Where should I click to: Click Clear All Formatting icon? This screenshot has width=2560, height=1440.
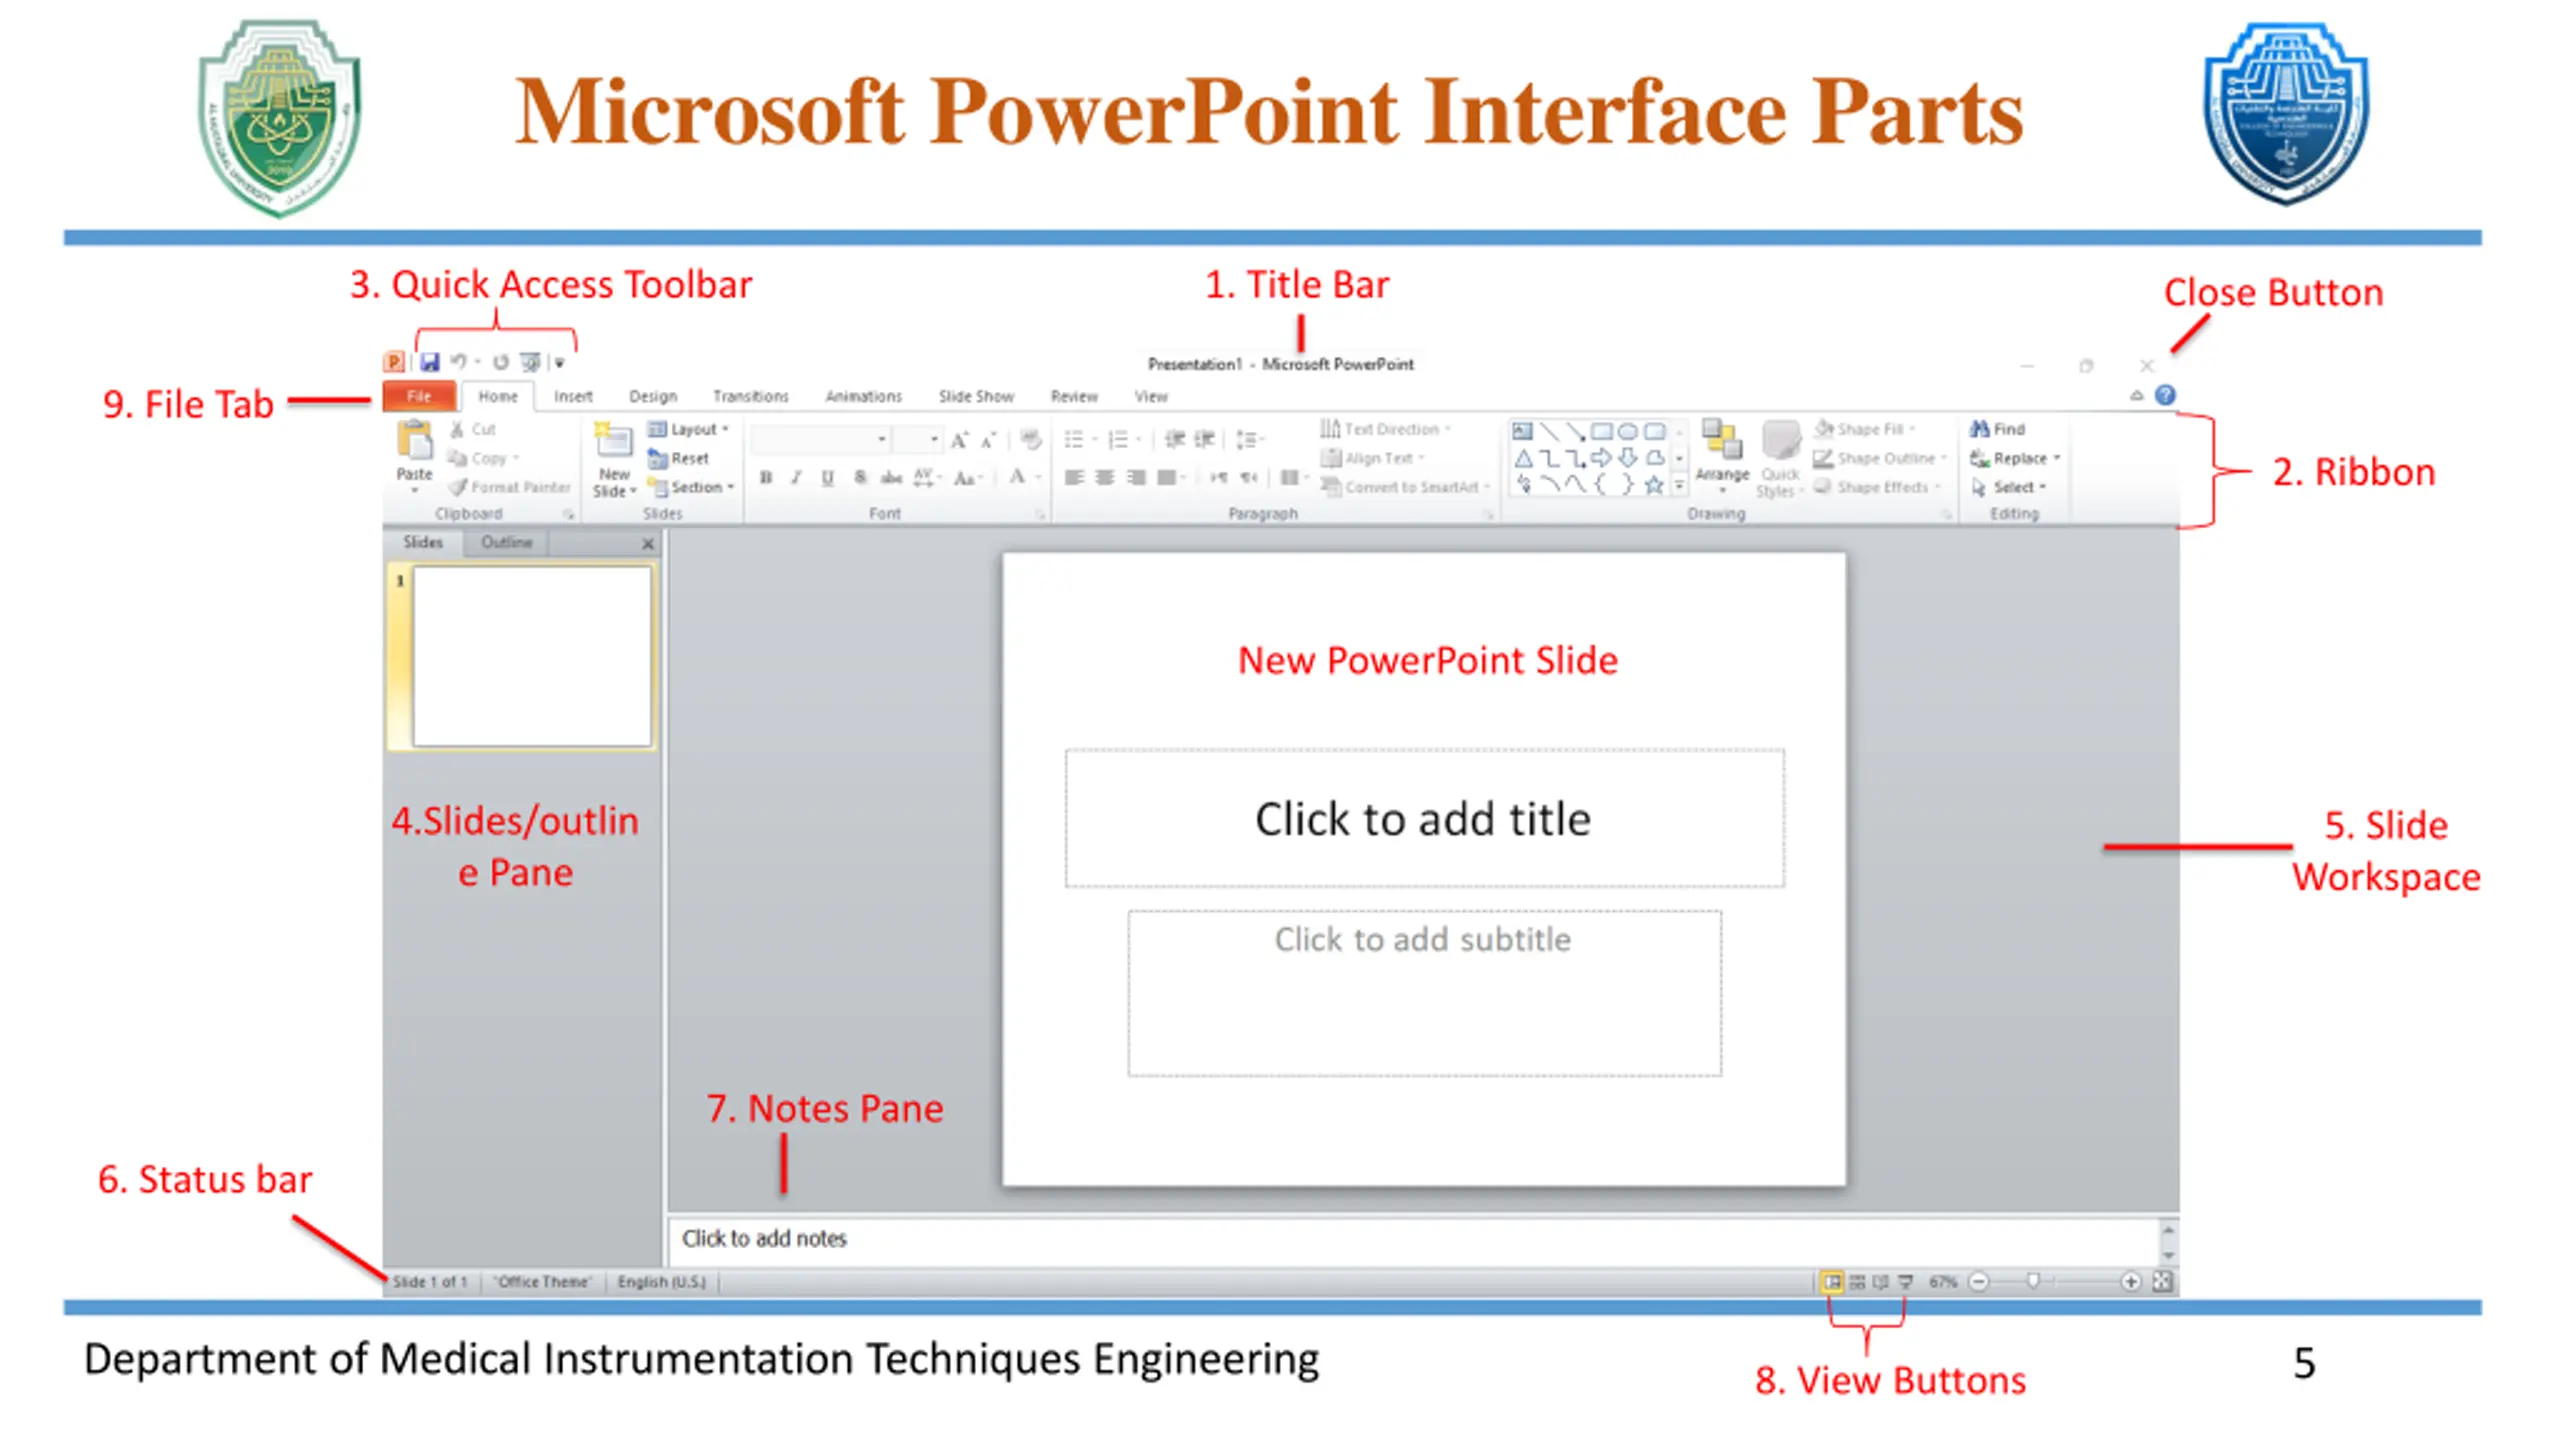pyautogui.click(x=1031, y=439)
